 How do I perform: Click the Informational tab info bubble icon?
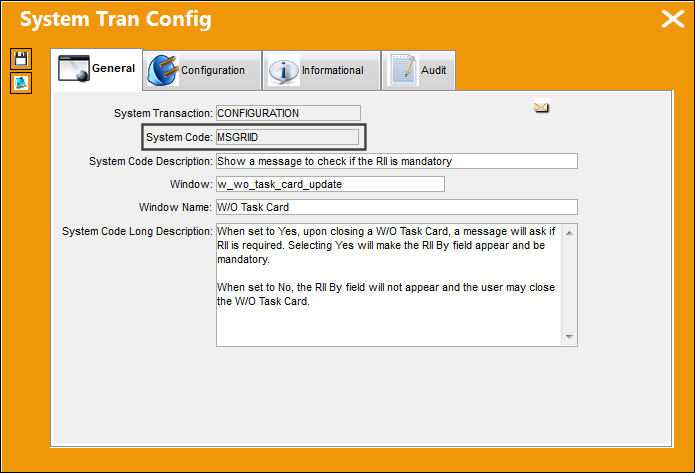[x=284, y=70]
